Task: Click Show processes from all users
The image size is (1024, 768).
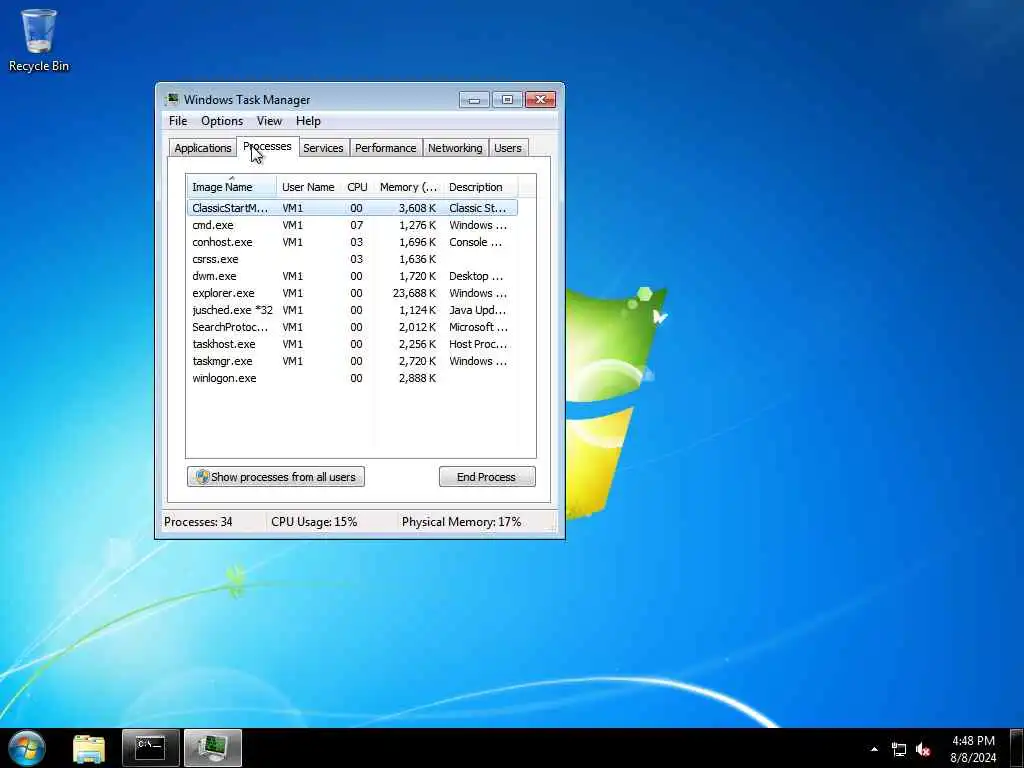Action: [x=276, y=477]
